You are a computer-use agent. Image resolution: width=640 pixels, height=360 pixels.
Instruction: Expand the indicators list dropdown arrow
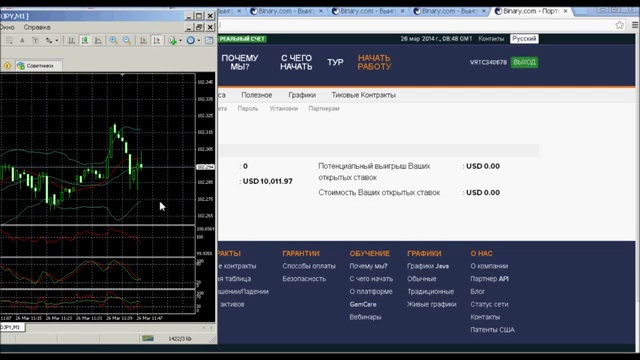[180, 40]
